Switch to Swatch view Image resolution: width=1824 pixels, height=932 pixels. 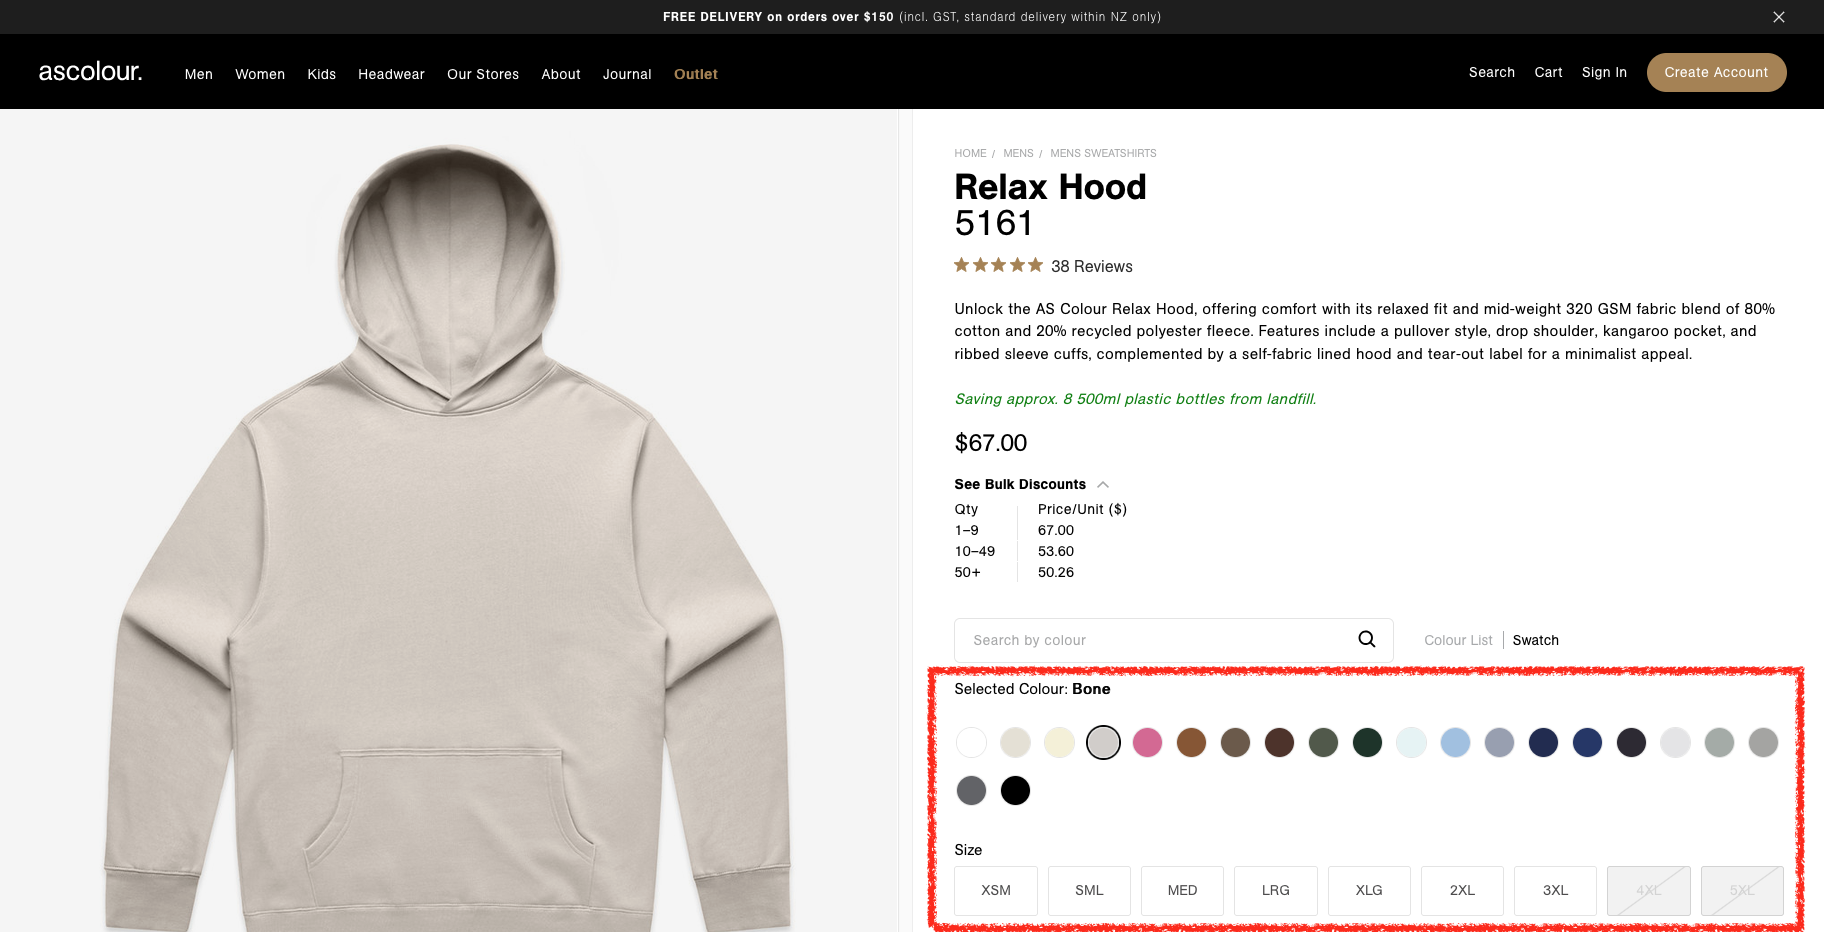point(1535,640)
